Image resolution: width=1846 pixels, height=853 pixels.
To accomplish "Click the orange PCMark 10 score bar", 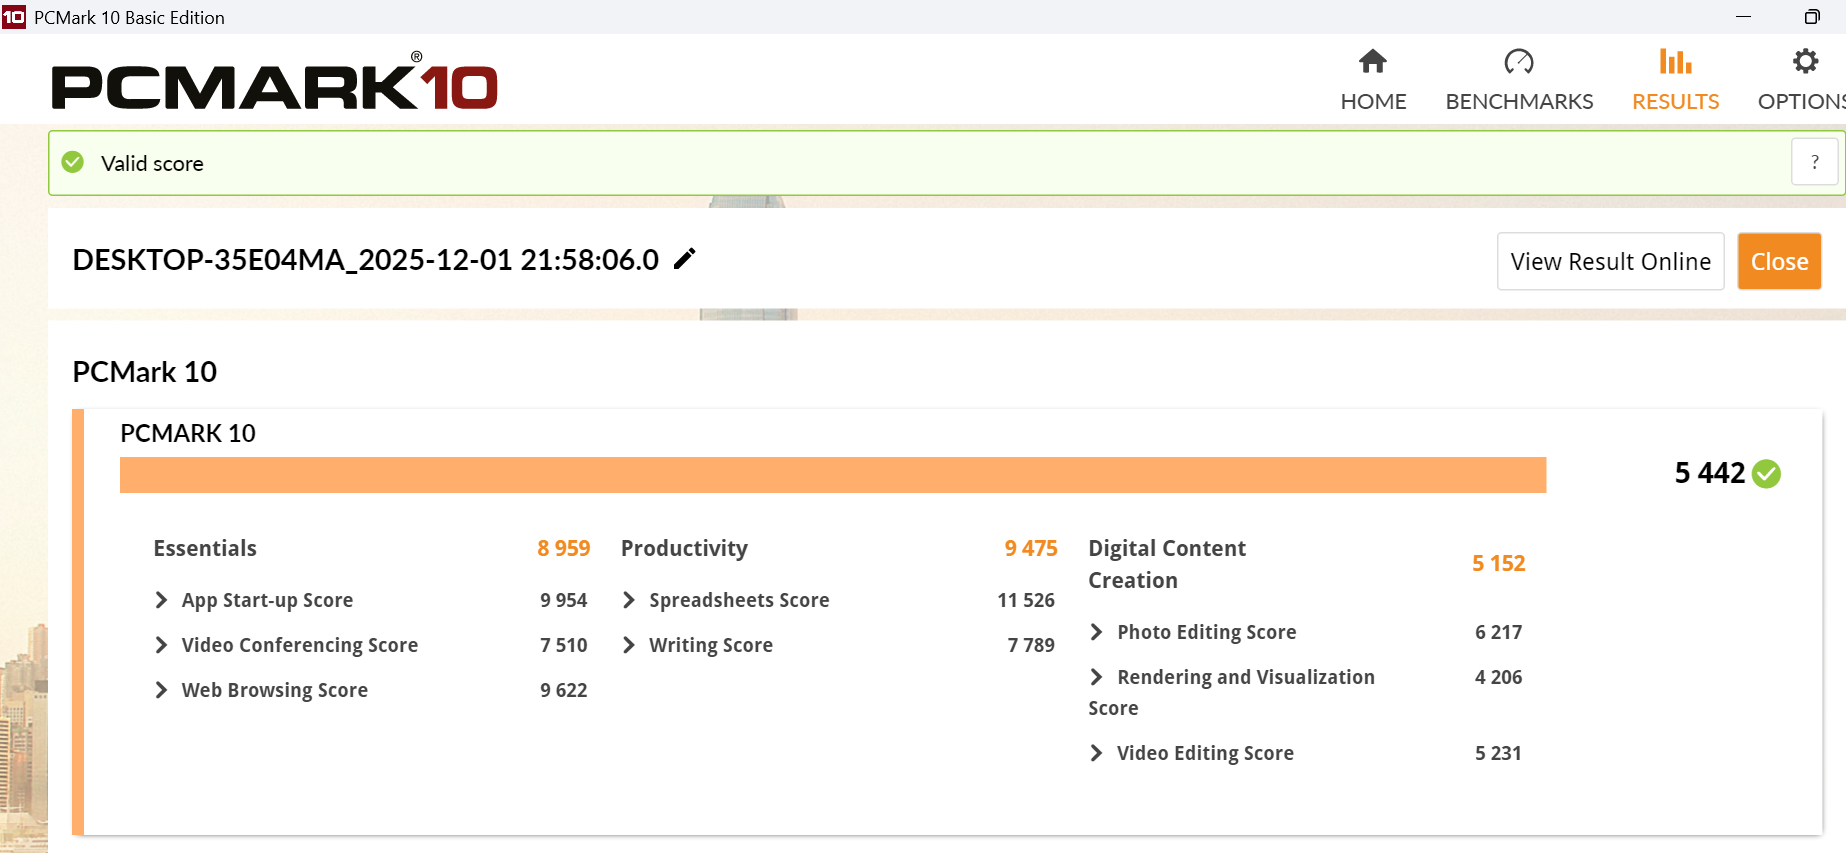I will [832, 475].
